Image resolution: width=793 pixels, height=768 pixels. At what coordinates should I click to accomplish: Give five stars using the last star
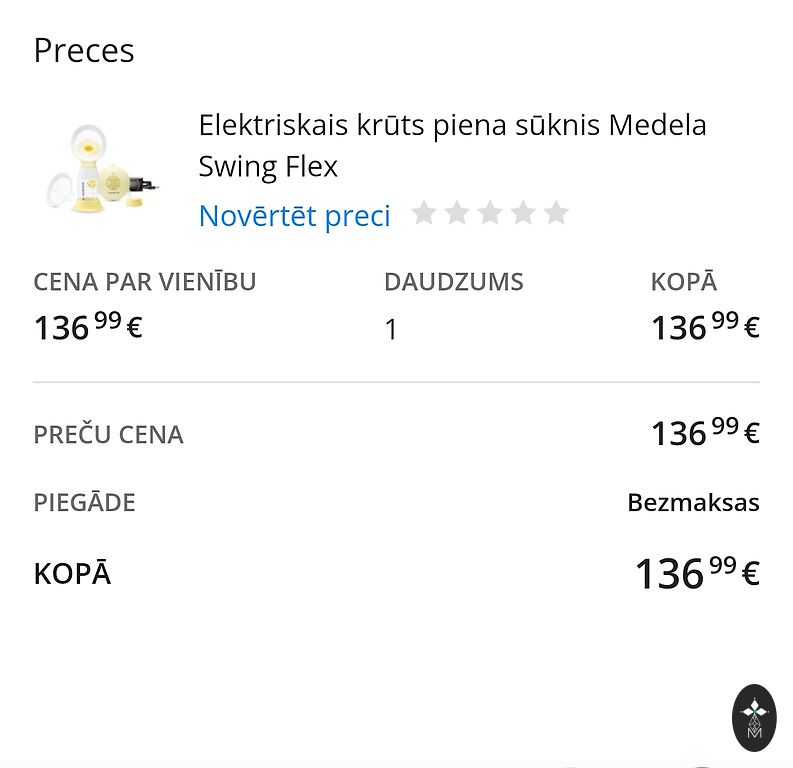(556, 213)
